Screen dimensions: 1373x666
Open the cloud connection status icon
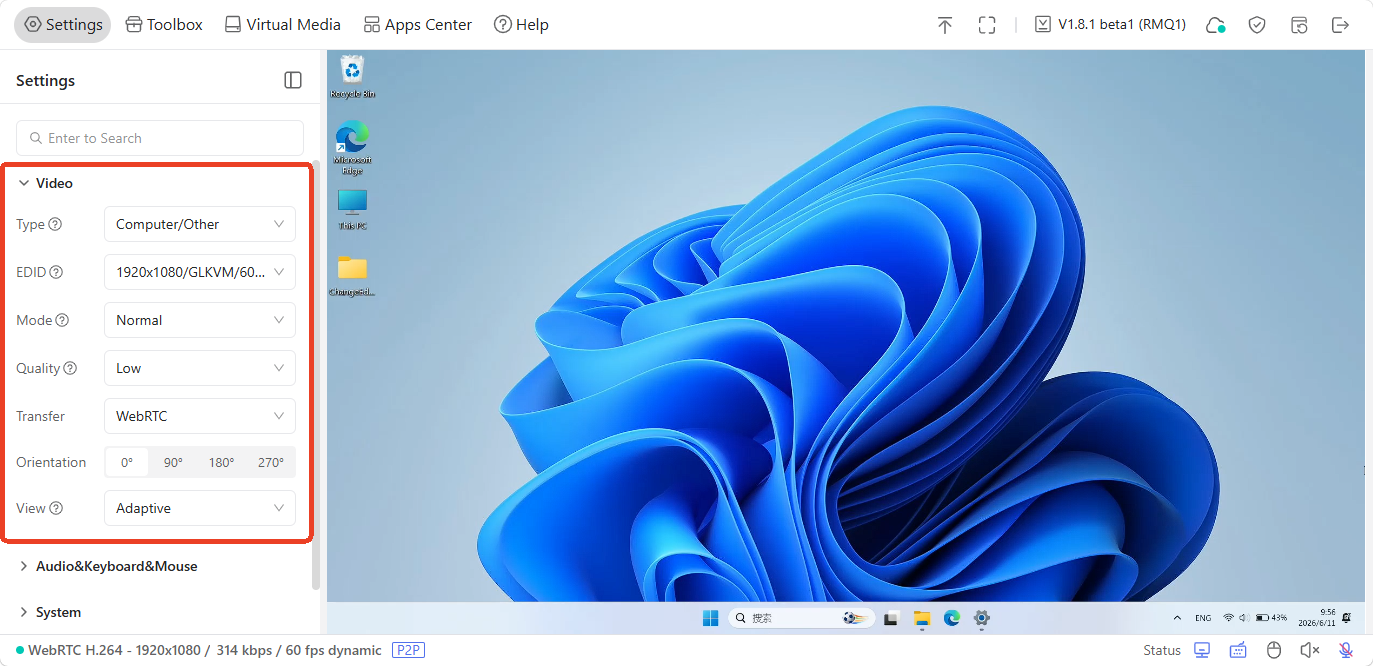(1215, 25)
